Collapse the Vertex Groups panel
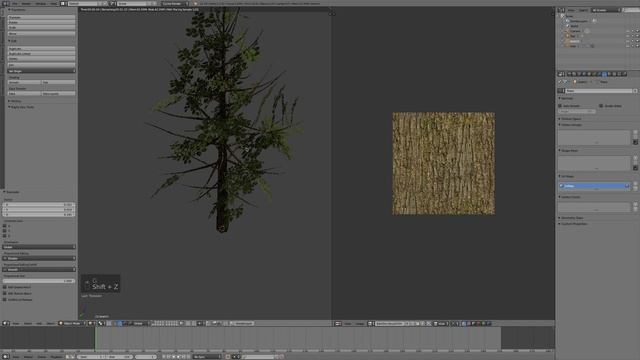Image resolution: width=640 pixels, height=360 pixels. point(571,125)
